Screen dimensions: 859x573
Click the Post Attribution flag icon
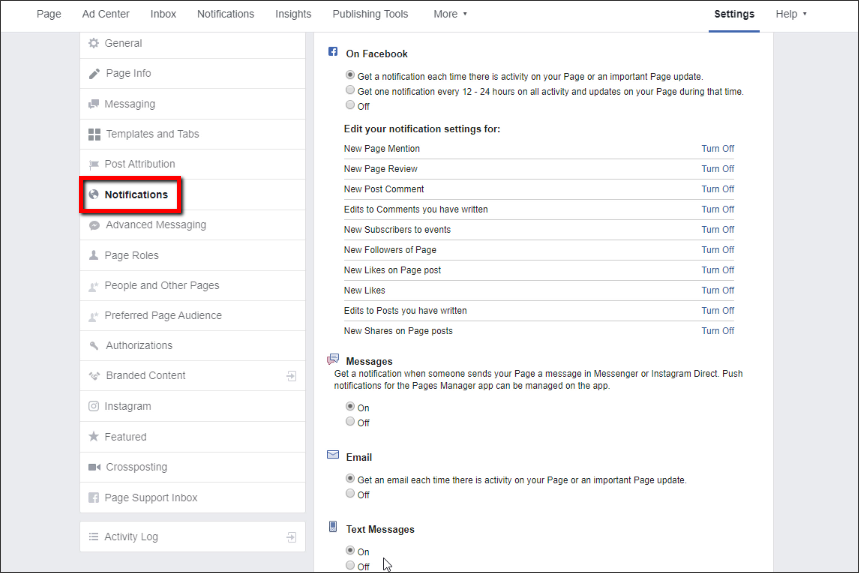(94, 164)
